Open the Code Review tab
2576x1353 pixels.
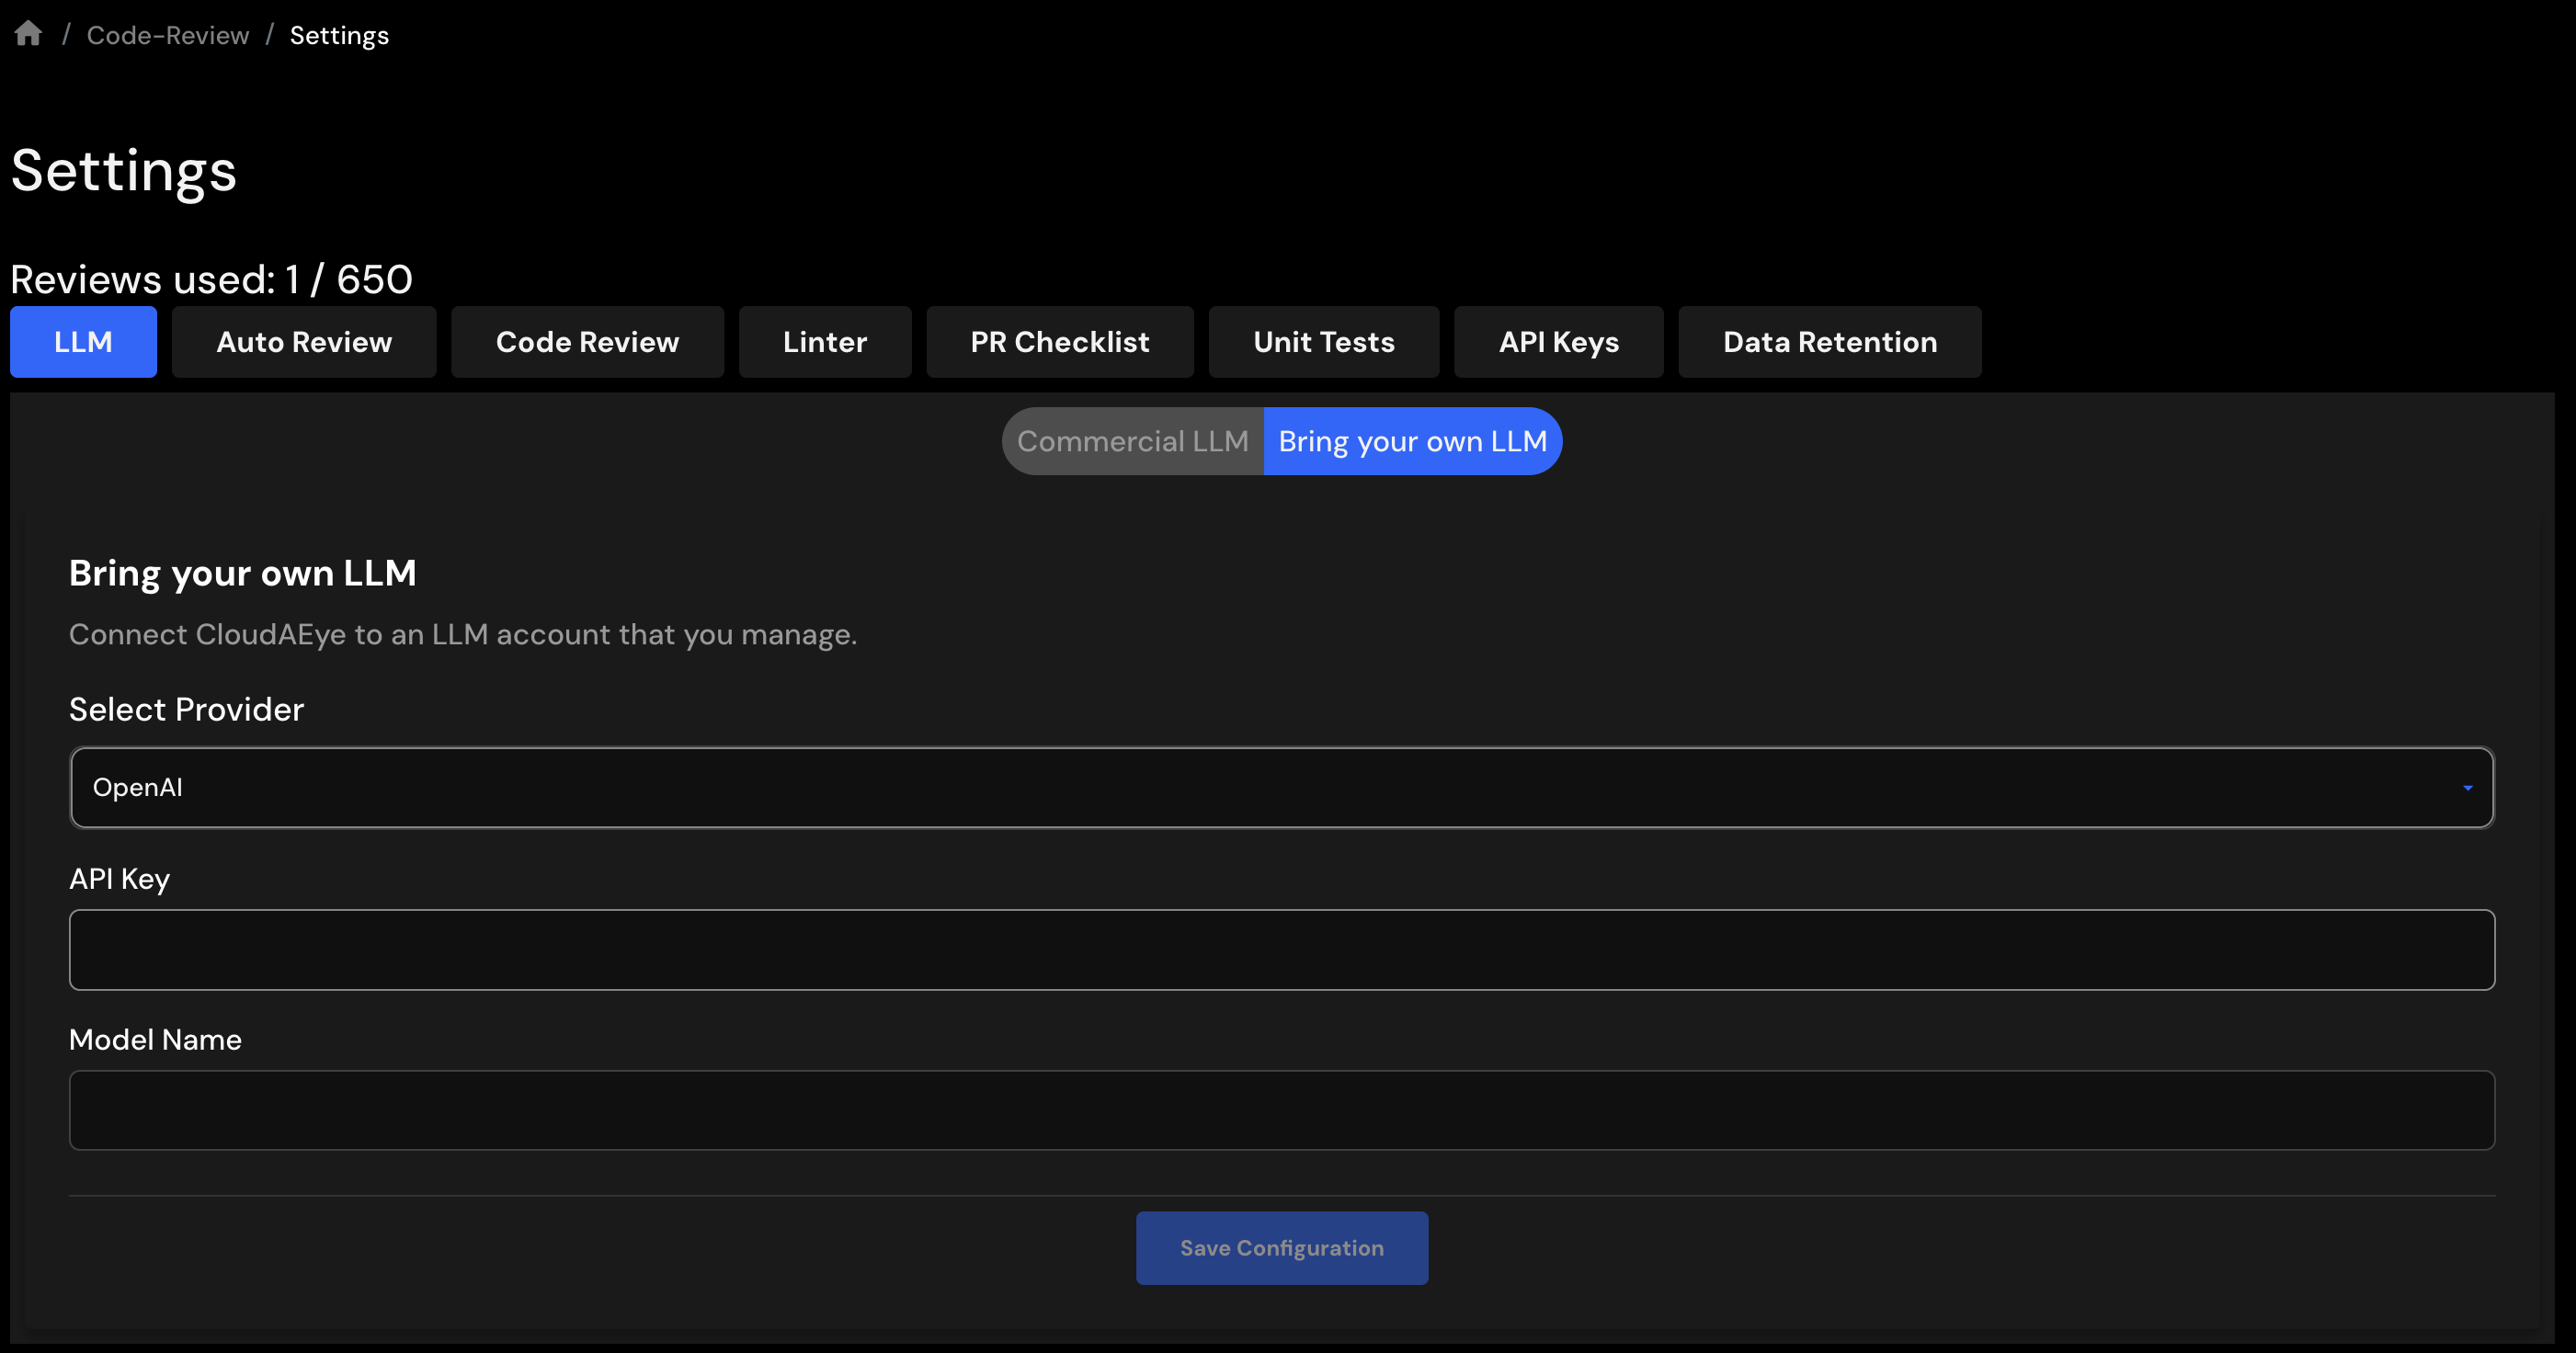[x=587, y=342]
